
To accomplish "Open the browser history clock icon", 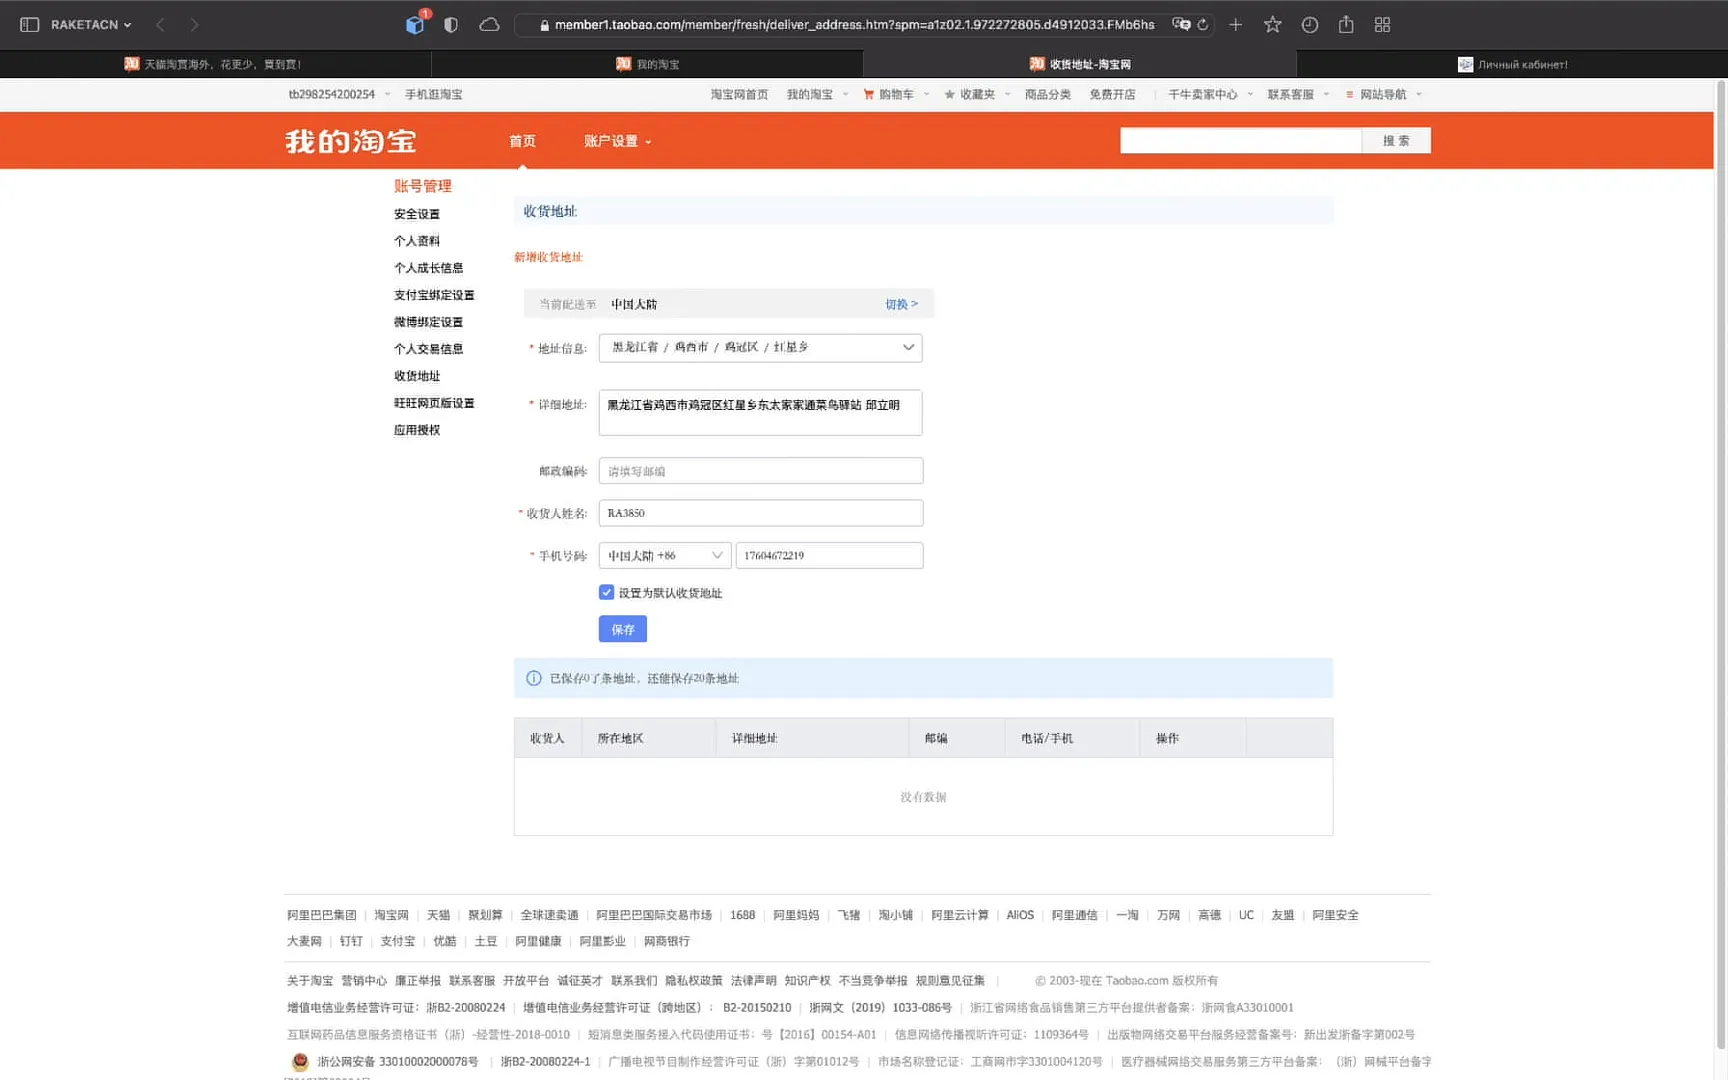I will click(x=1309, y=25).
